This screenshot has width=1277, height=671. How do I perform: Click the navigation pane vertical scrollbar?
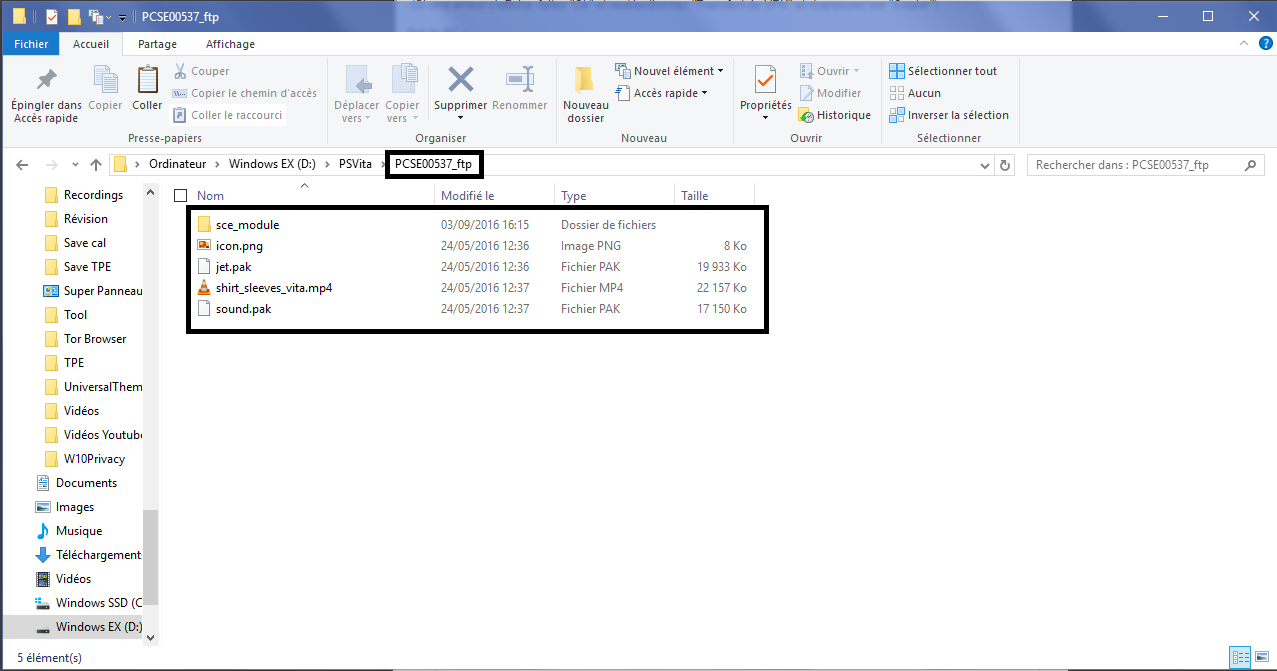tap(150, 560)
